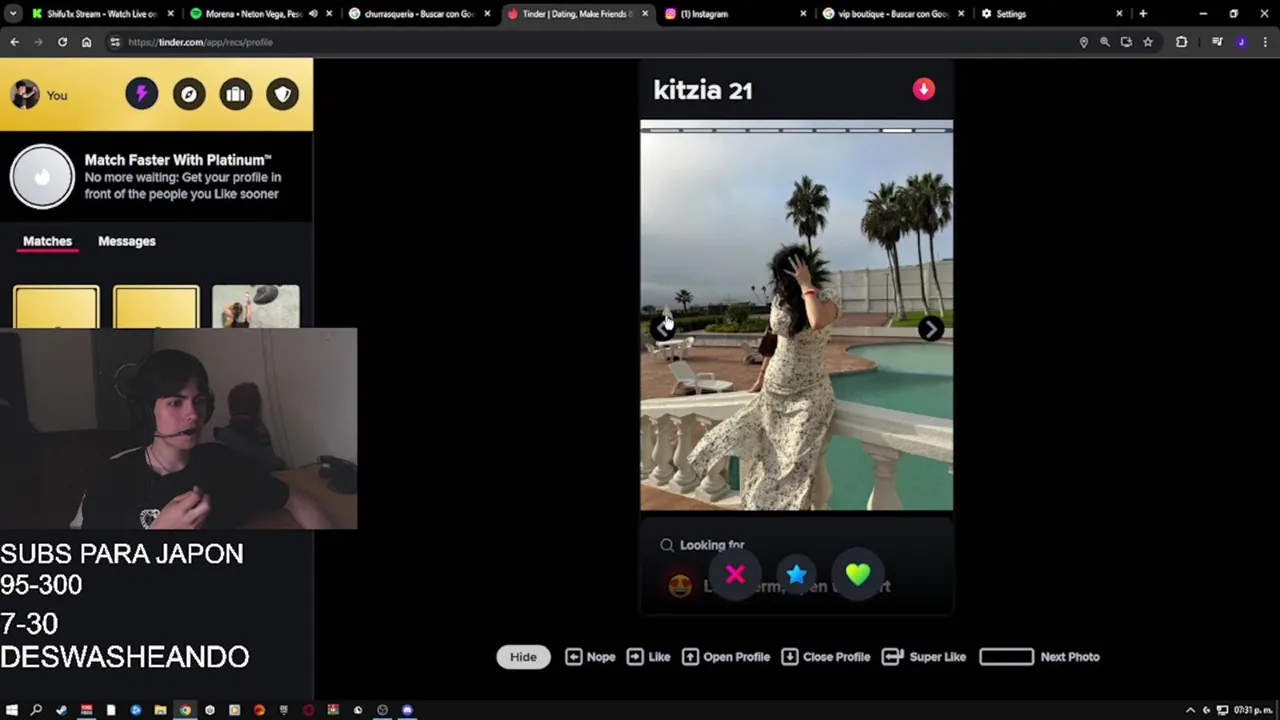Click the Platinum flame circle icon
Image resolution: width=1280 pixels, height=720 pixels.
click(x=42, y=177)
